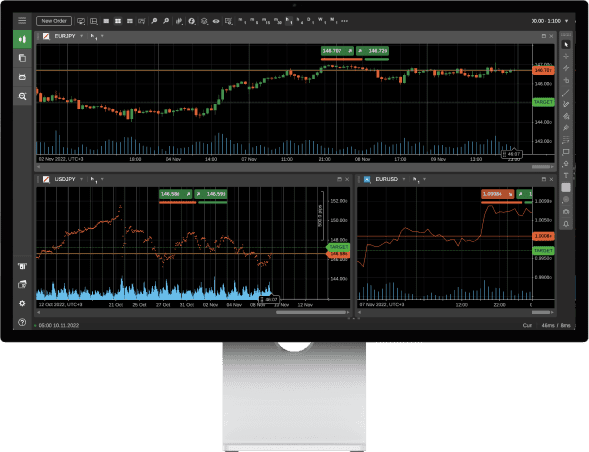Open the help question mark icon
The image size is (589, 452).
(x=22, y=322)
